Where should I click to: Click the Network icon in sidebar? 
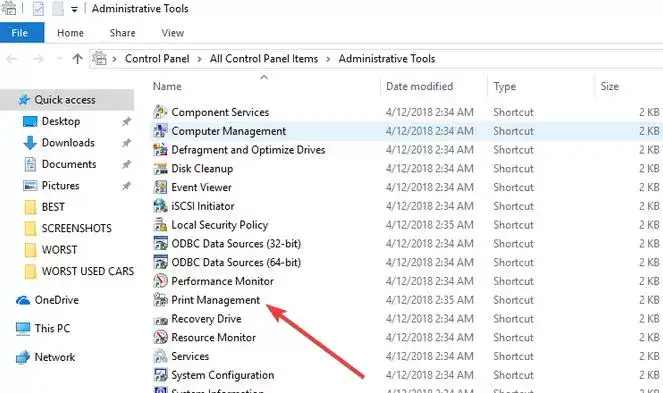point(23,357)
